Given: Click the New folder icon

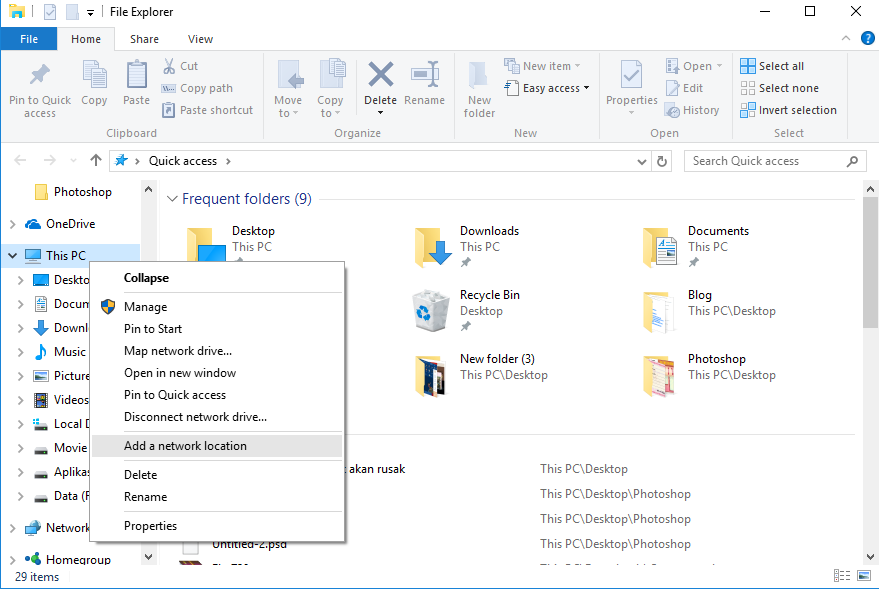Looking at the screenshot, I should 478,75.
